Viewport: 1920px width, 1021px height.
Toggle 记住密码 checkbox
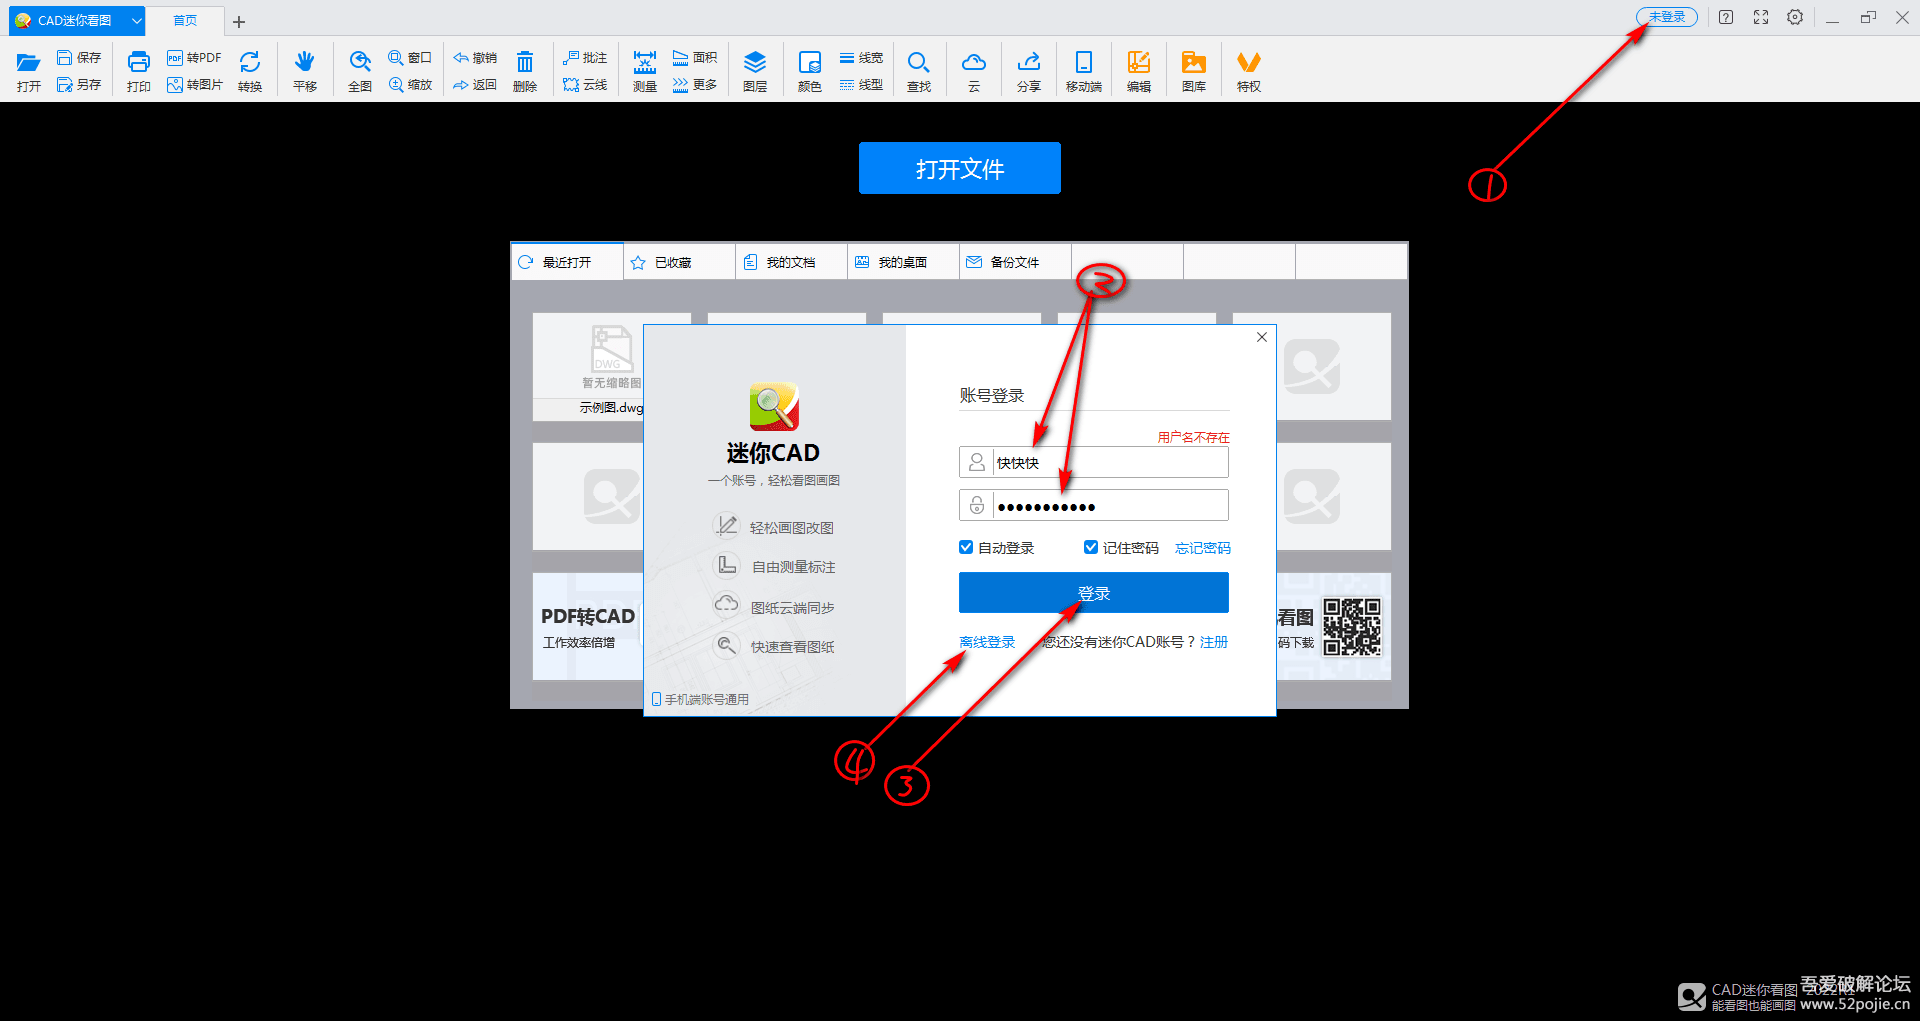tap(1091, 547)
